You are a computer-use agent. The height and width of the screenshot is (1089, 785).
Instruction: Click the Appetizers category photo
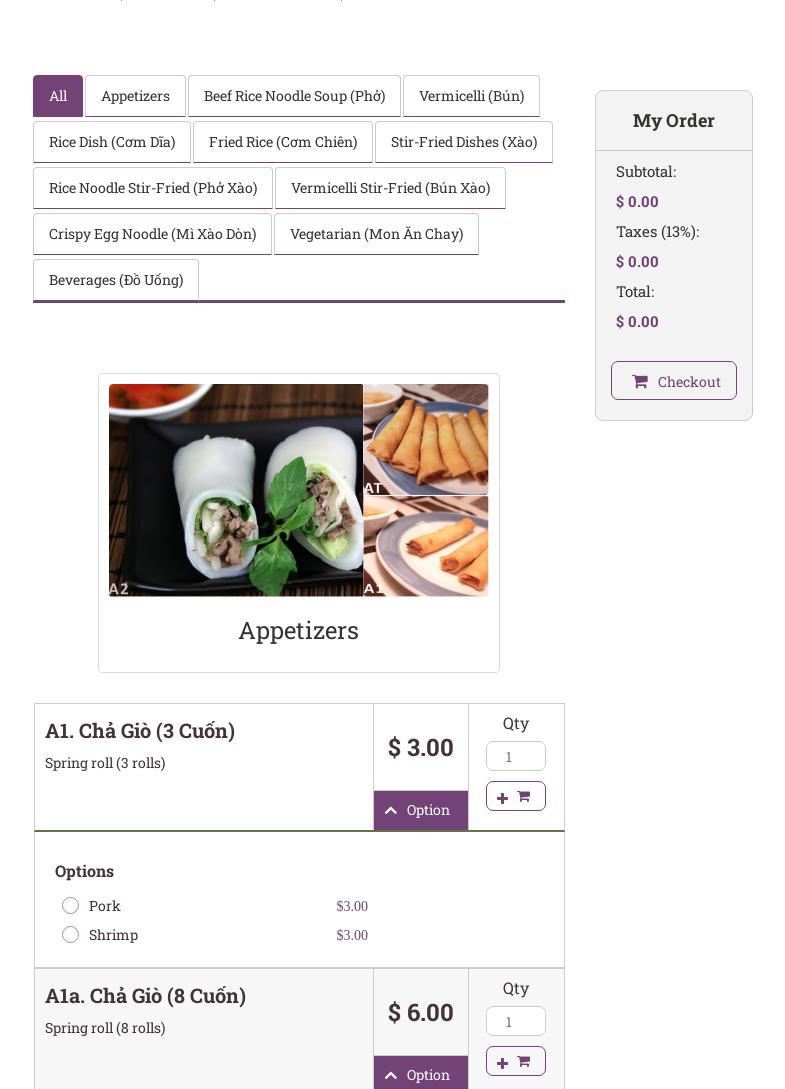click(x=298, y=490)
